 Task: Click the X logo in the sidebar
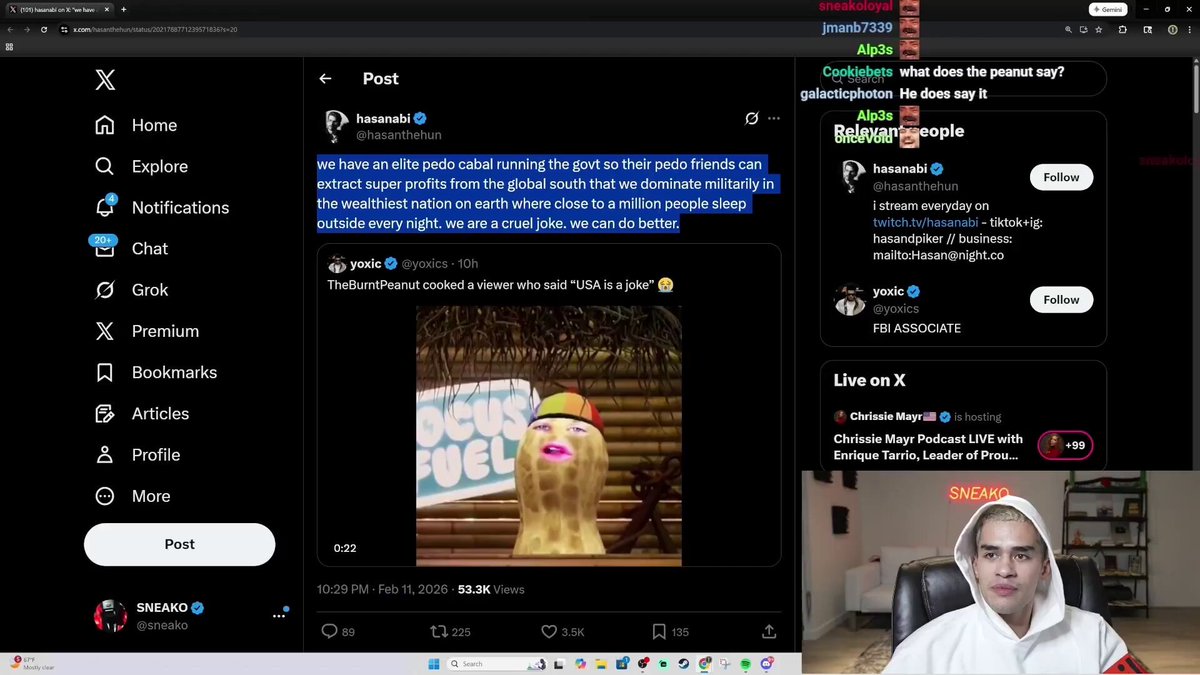[105, 81]
